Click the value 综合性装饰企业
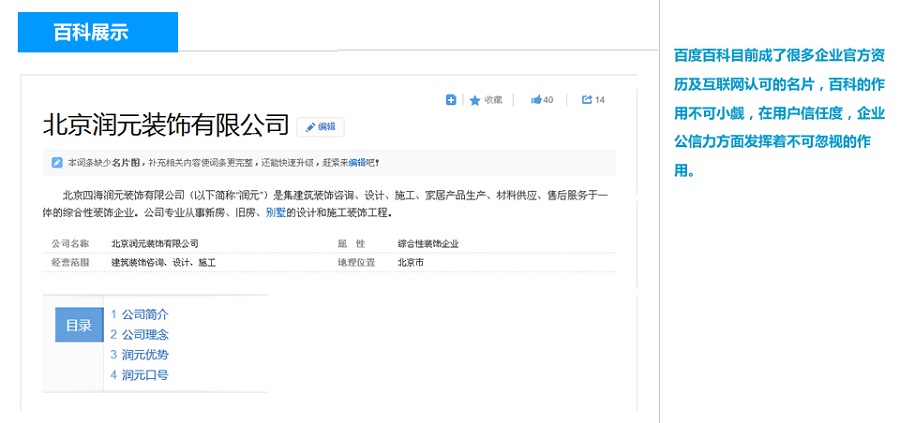This screenshot has height=423, width=900. coord(428,244)
